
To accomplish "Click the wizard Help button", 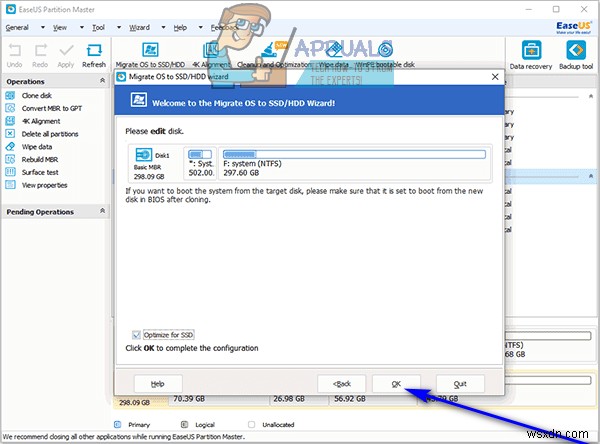I will coord(158,384).
